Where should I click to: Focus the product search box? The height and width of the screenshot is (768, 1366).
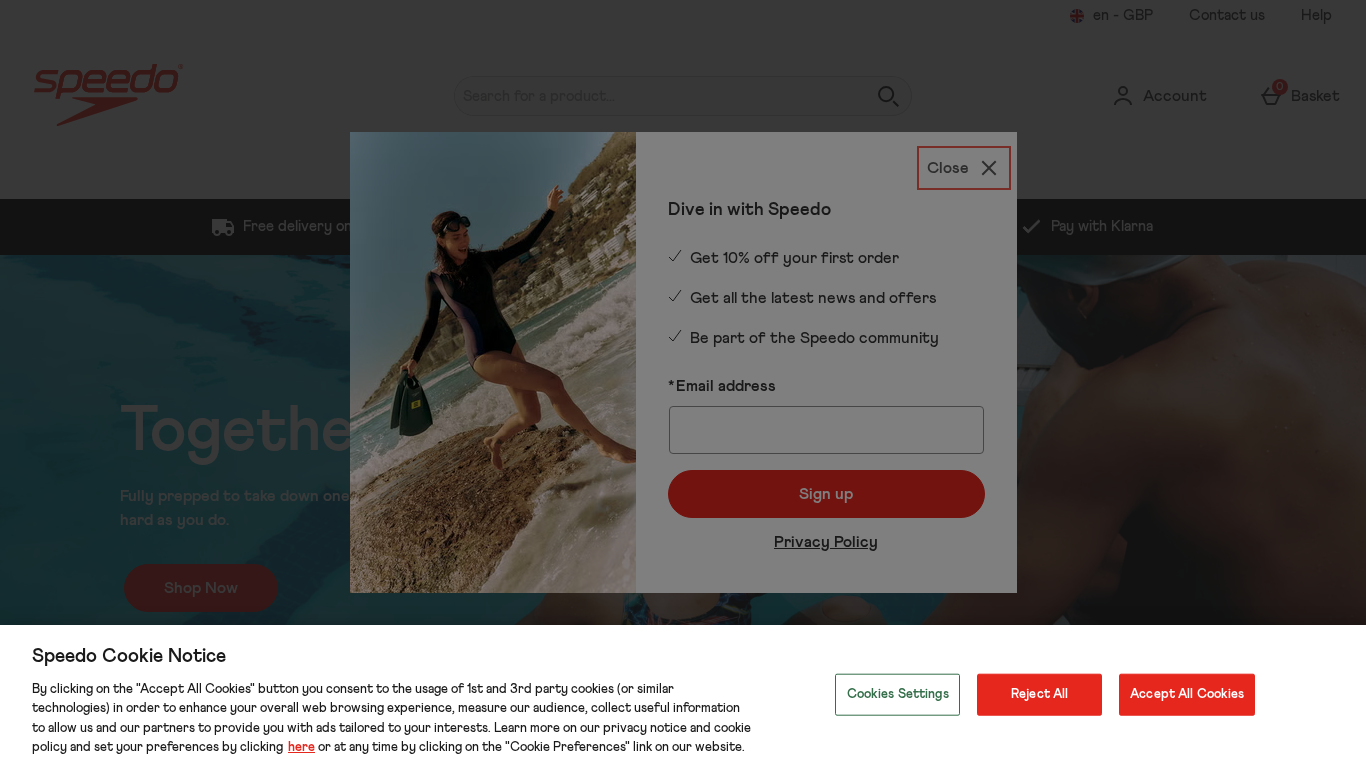point(665,96)
